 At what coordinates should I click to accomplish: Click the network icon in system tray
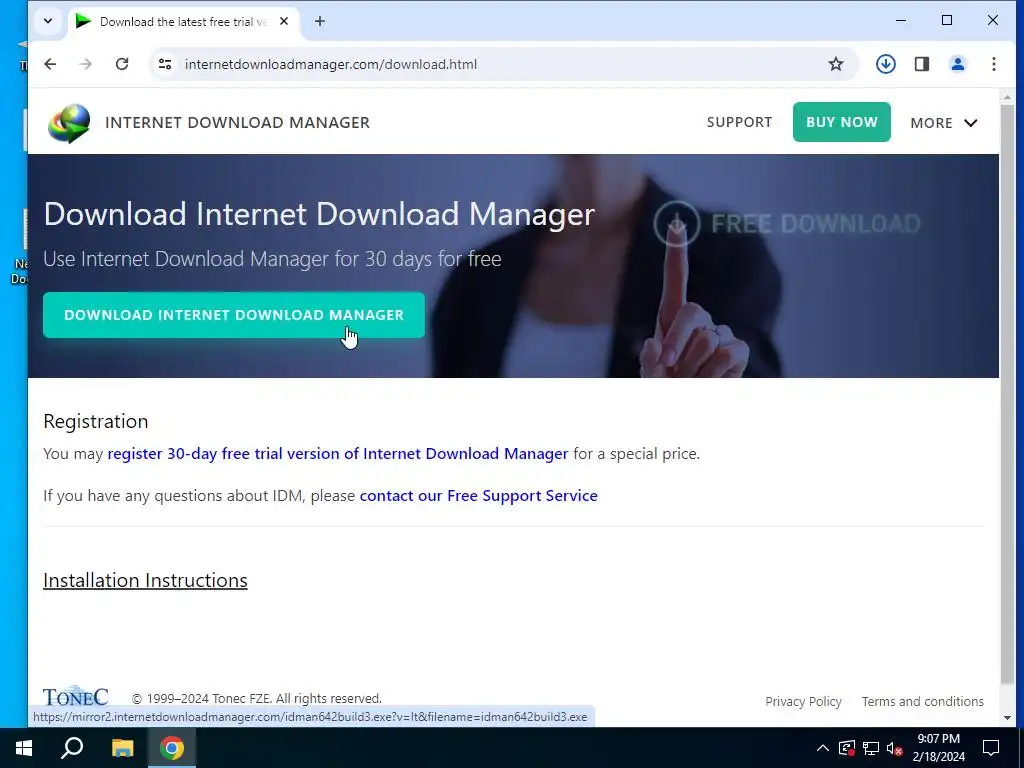[x=871, y=748]
